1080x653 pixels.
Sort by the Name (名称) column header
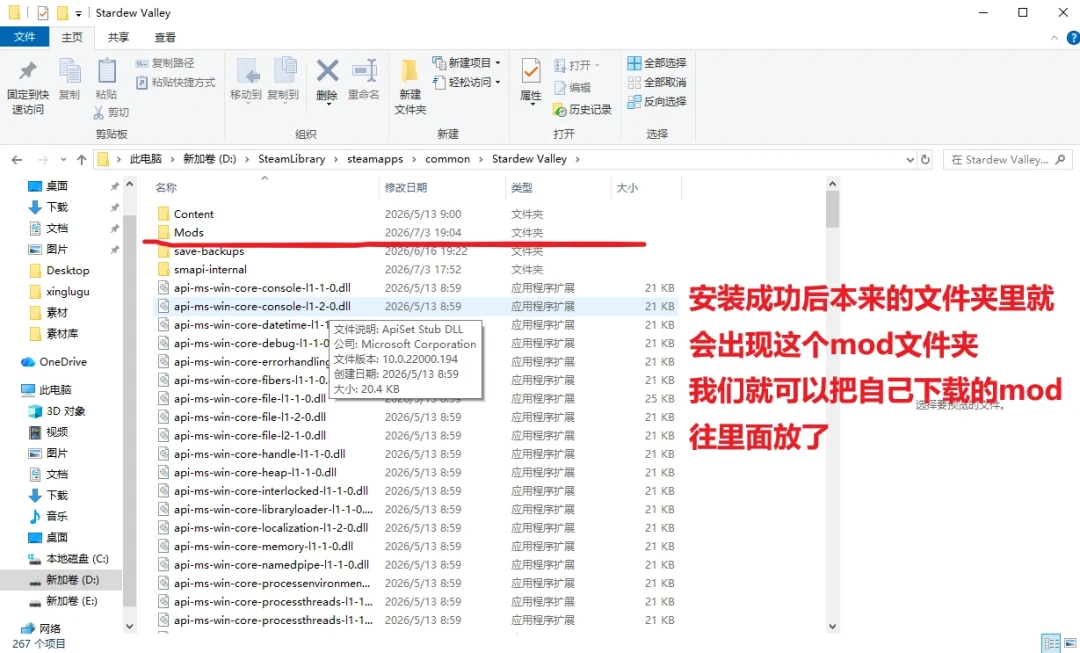[x=166, y=187]
